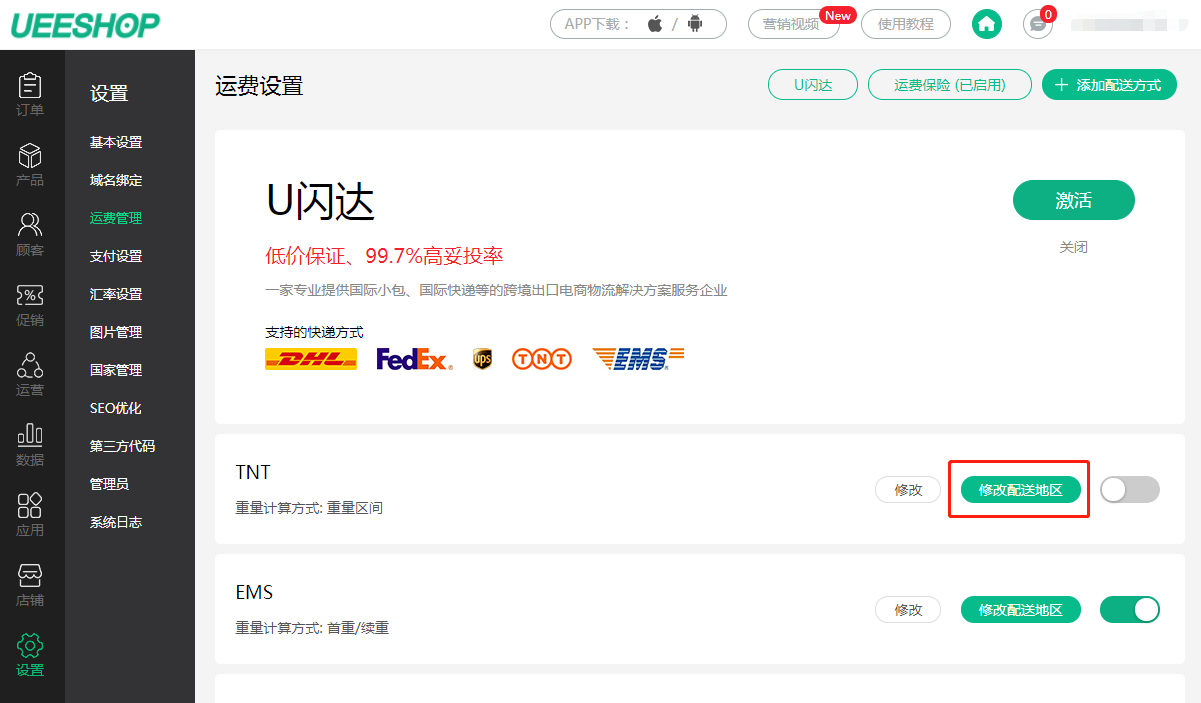This screenshot has height=703, width=1201.
Task: Select 第三方代码 in settings menu
Action: pyautogui.click(x=122, y=446)
